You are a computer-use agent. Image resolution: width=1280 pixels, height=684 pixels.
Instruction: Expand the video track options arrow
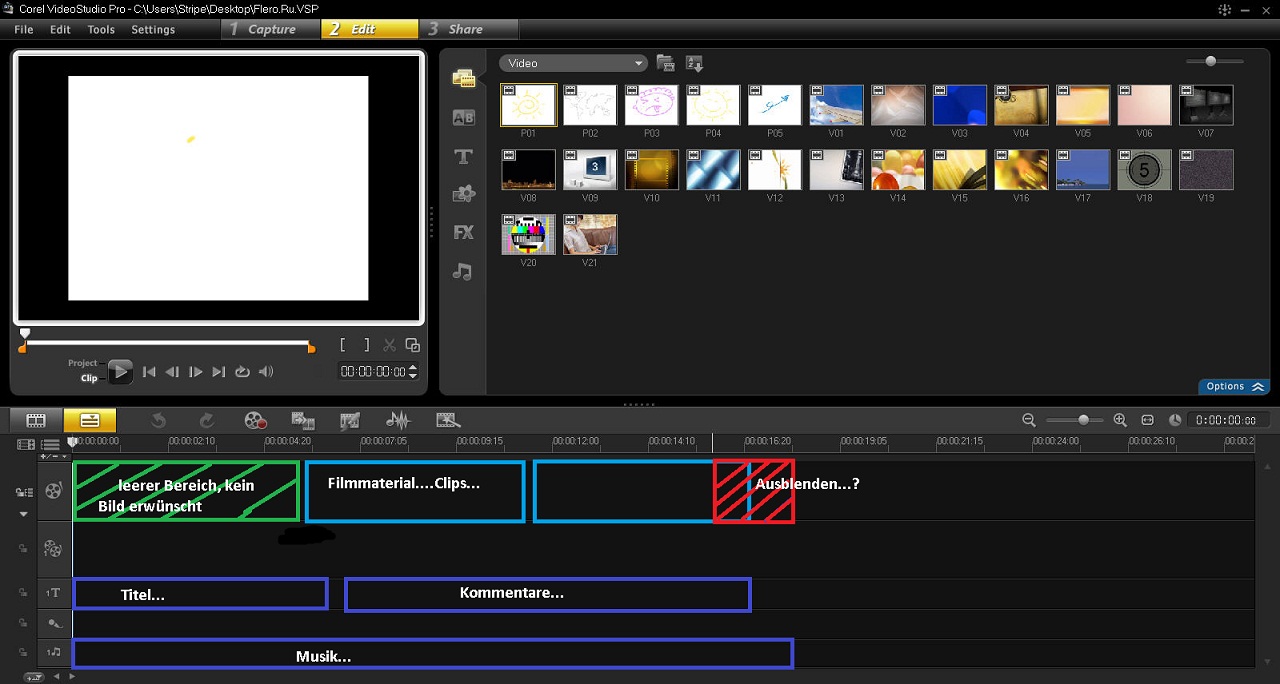pyautogui.click(x=24, y=514)
